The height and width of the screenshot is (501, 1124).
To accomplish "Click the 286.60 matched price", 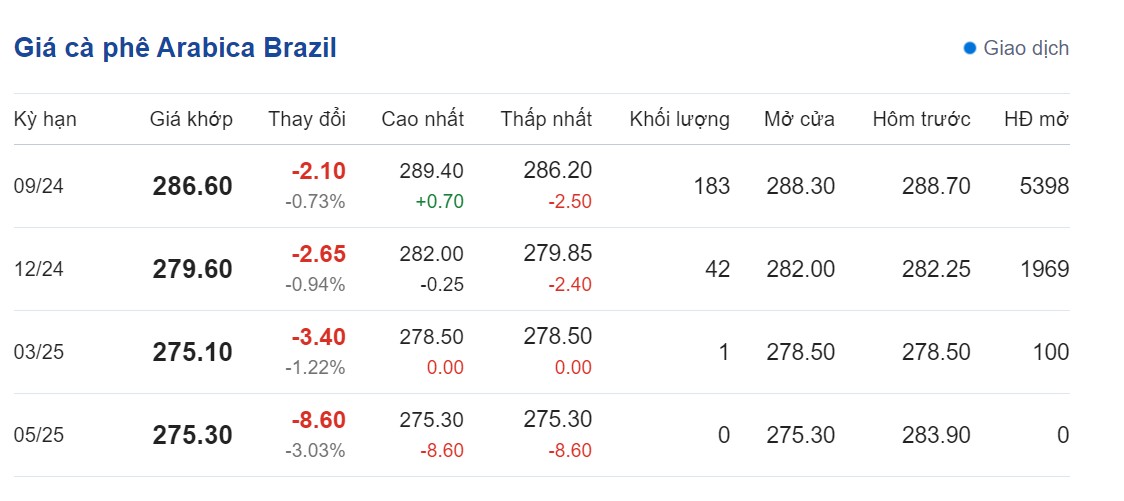I will [x=192, y=186].
